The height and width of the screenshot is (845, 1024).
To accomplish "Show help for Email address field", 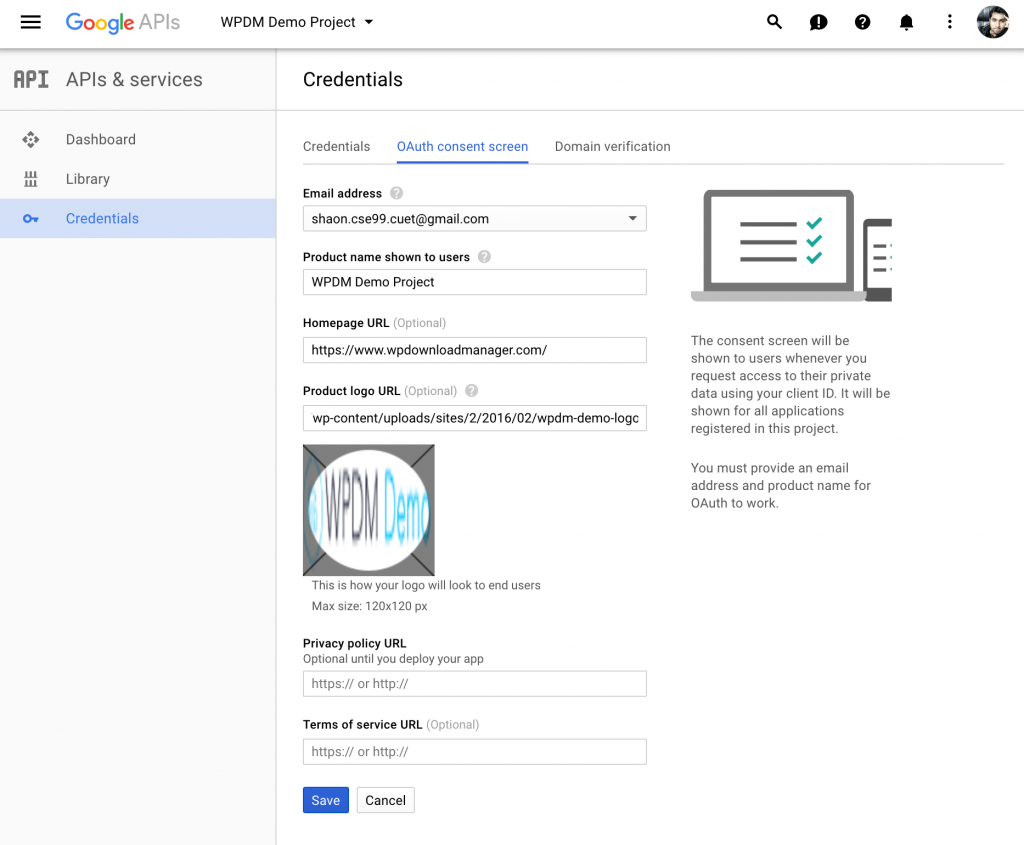I will point(396,193).
